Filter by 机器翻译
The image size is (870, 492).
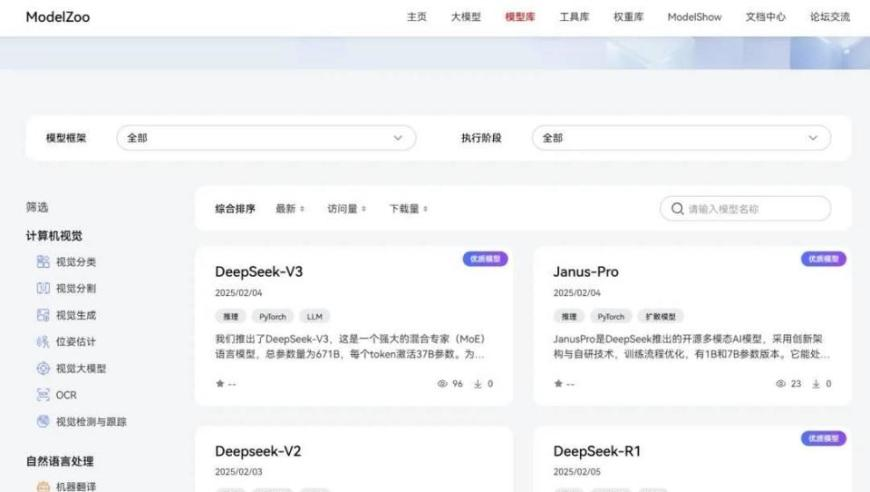[x=76, y=486]
